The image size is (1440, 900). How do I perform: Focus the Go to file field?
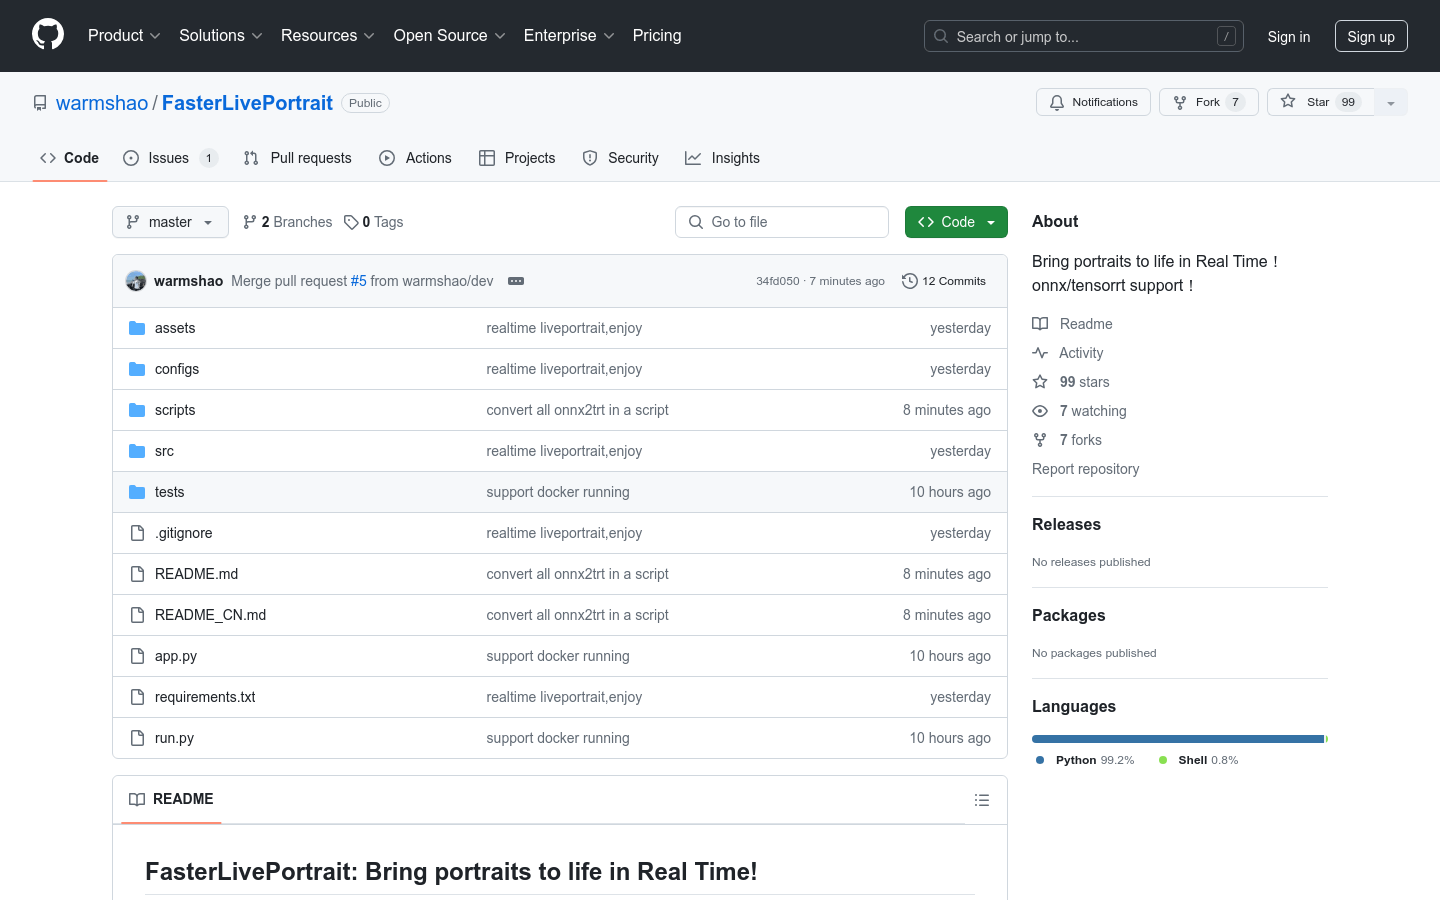point(782,222)
